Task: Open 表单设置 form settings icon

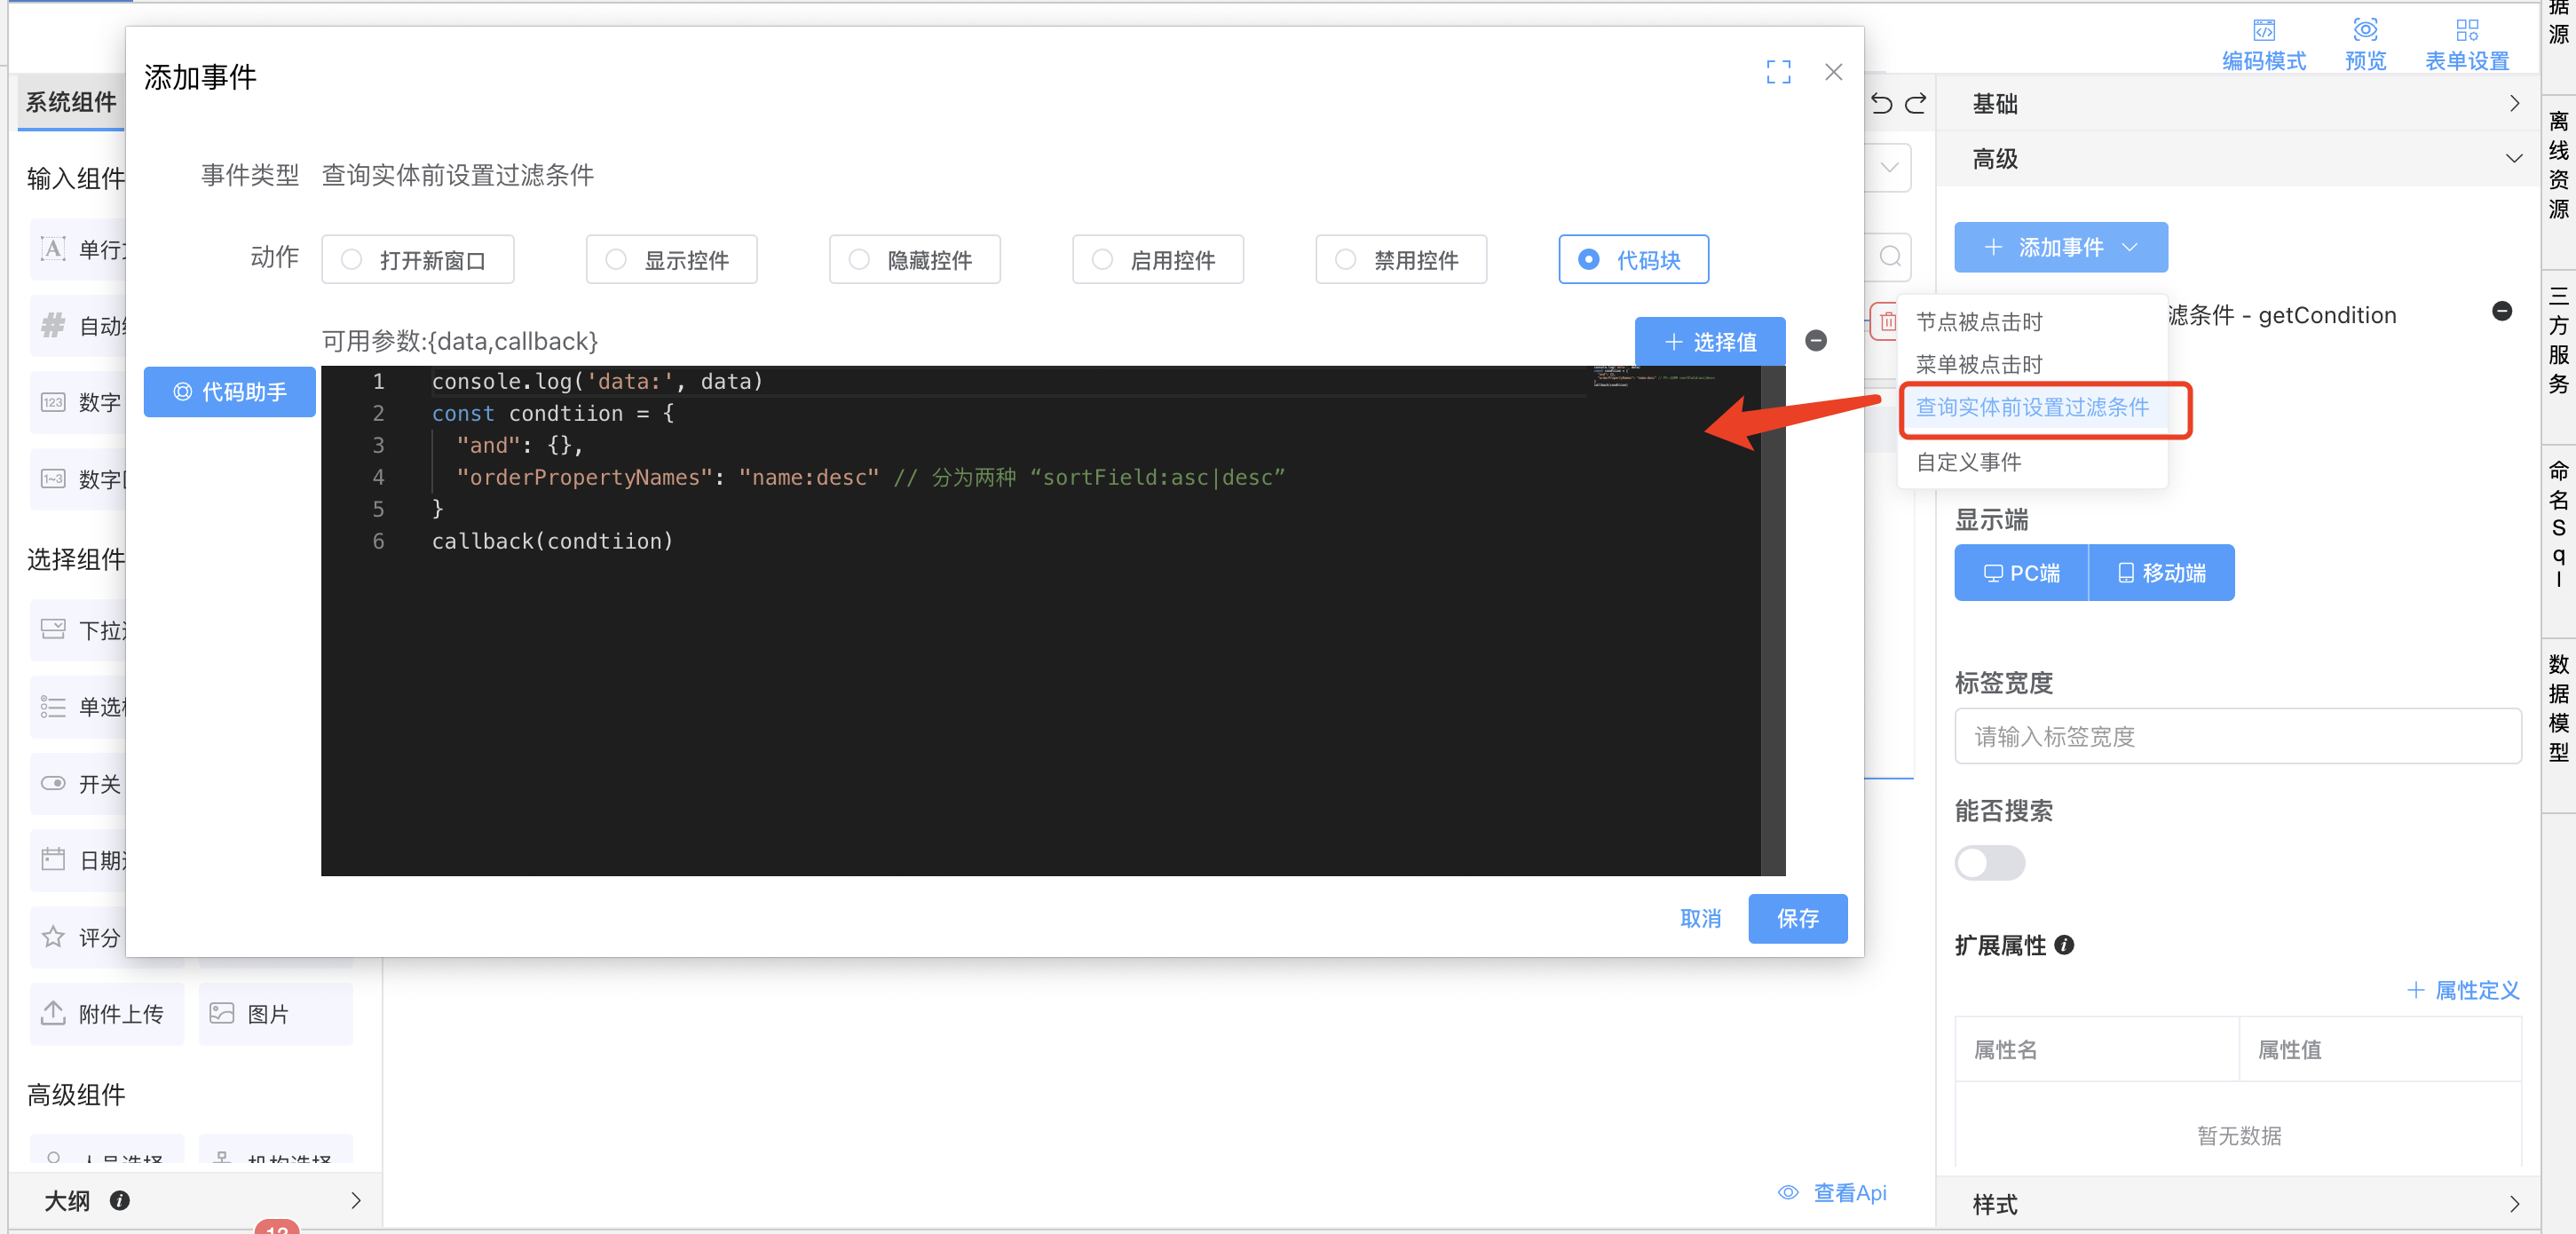Action: (2466, 31)
